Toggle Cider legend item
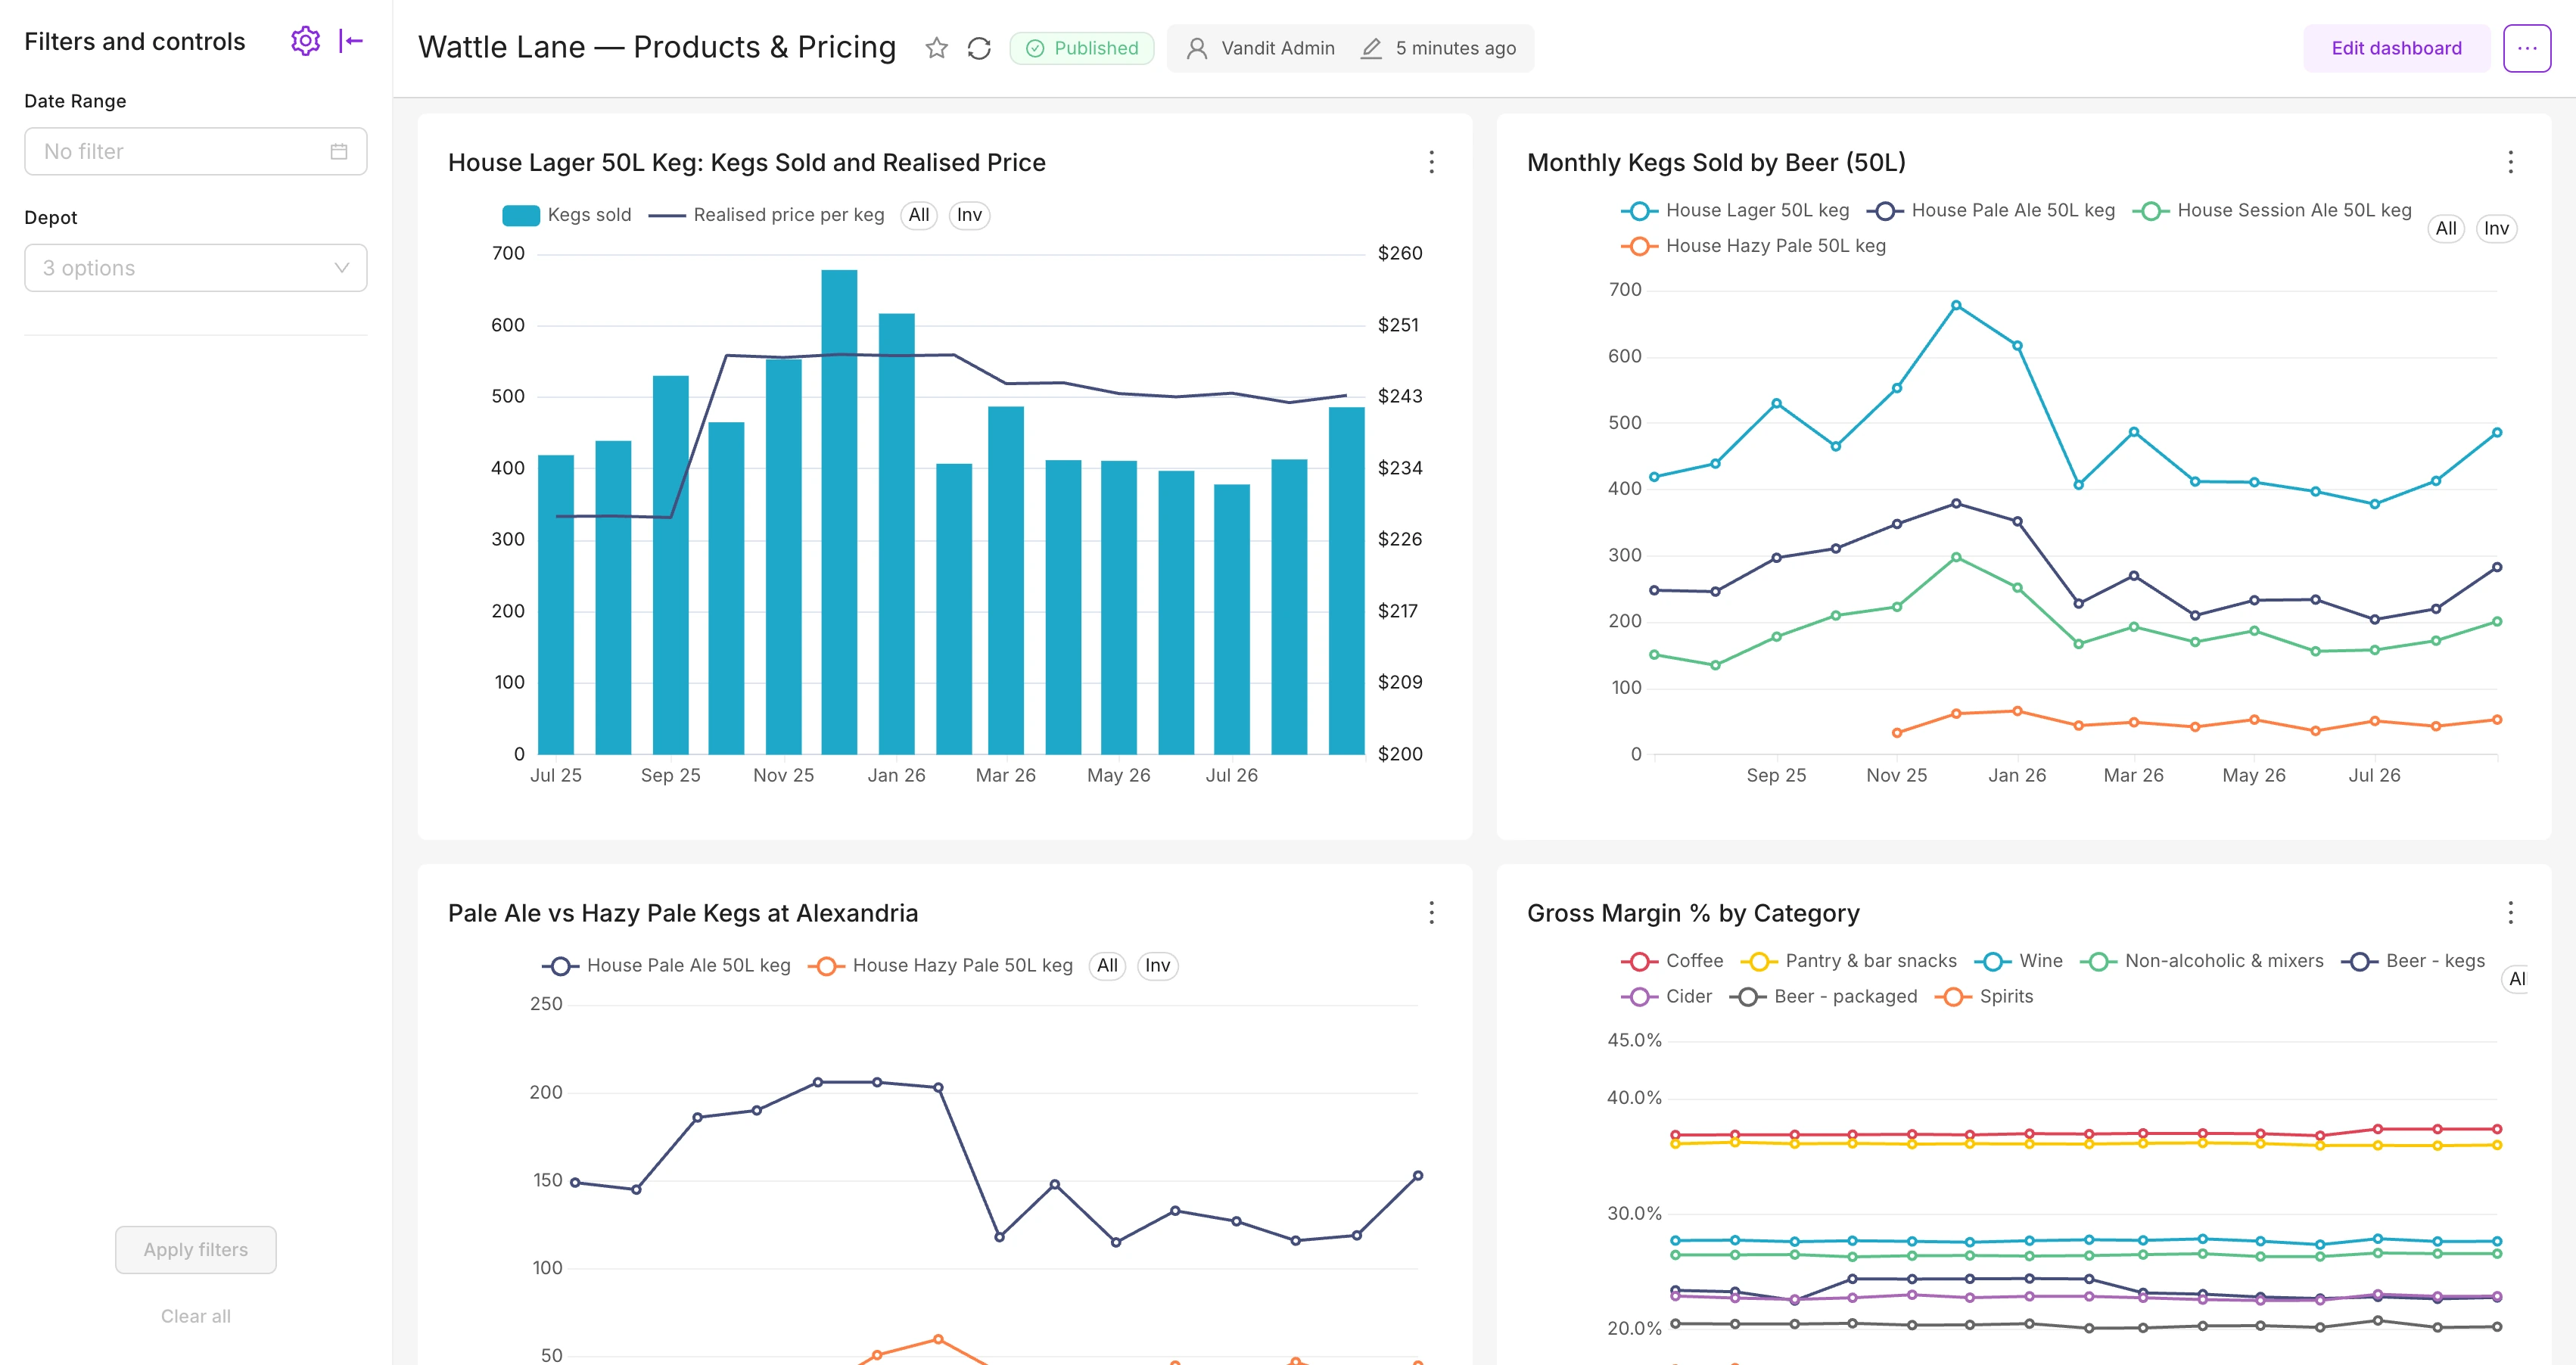 coord(1666,997)
